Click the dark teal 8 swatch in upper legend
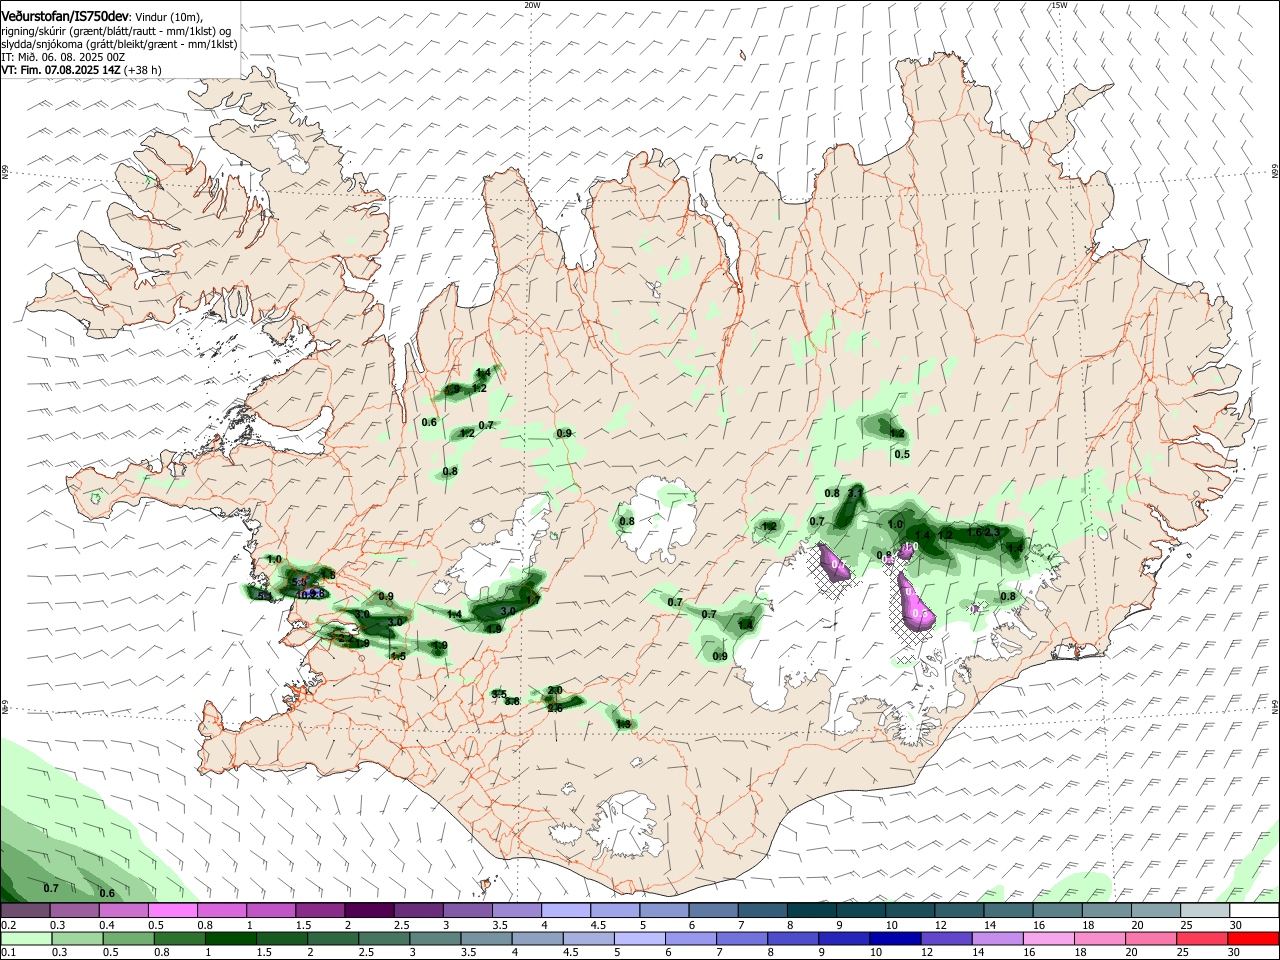Viewport: 1280px width, 960px height. [811, 910]
